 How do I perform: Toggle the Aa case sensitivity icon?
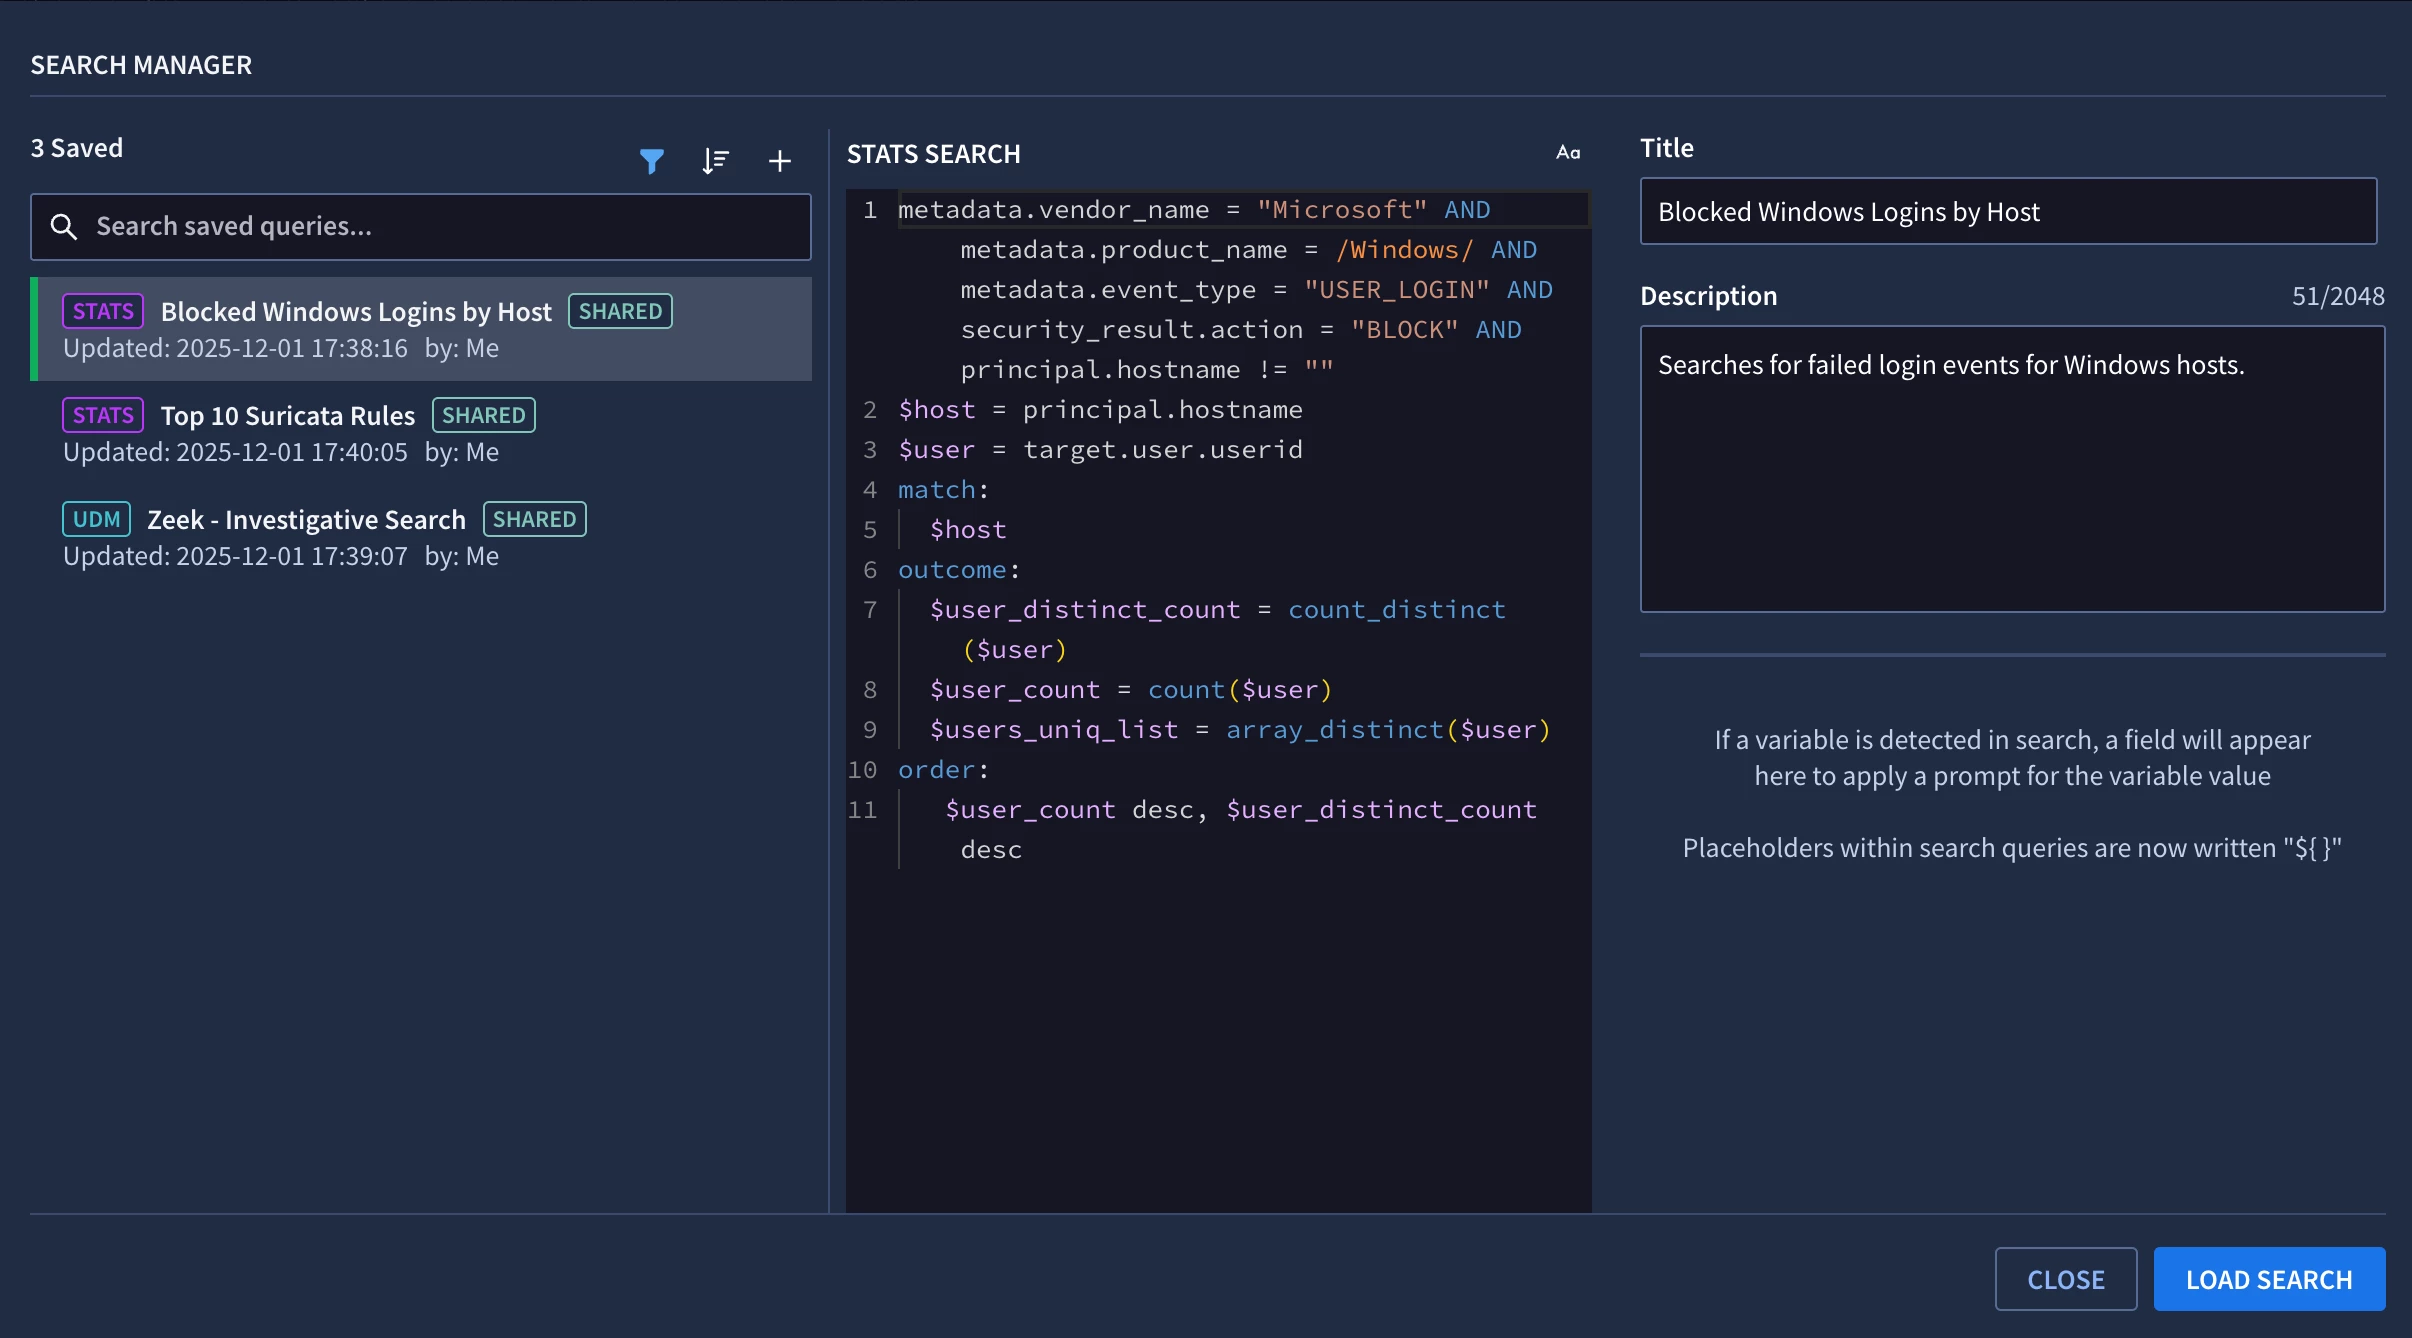(x=1568, y=153)
